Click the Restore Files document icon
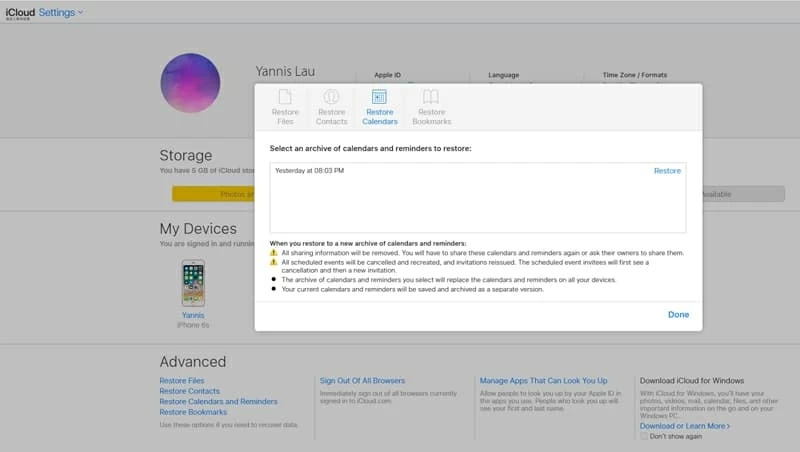Screen dimensions: 800x452 285,97
